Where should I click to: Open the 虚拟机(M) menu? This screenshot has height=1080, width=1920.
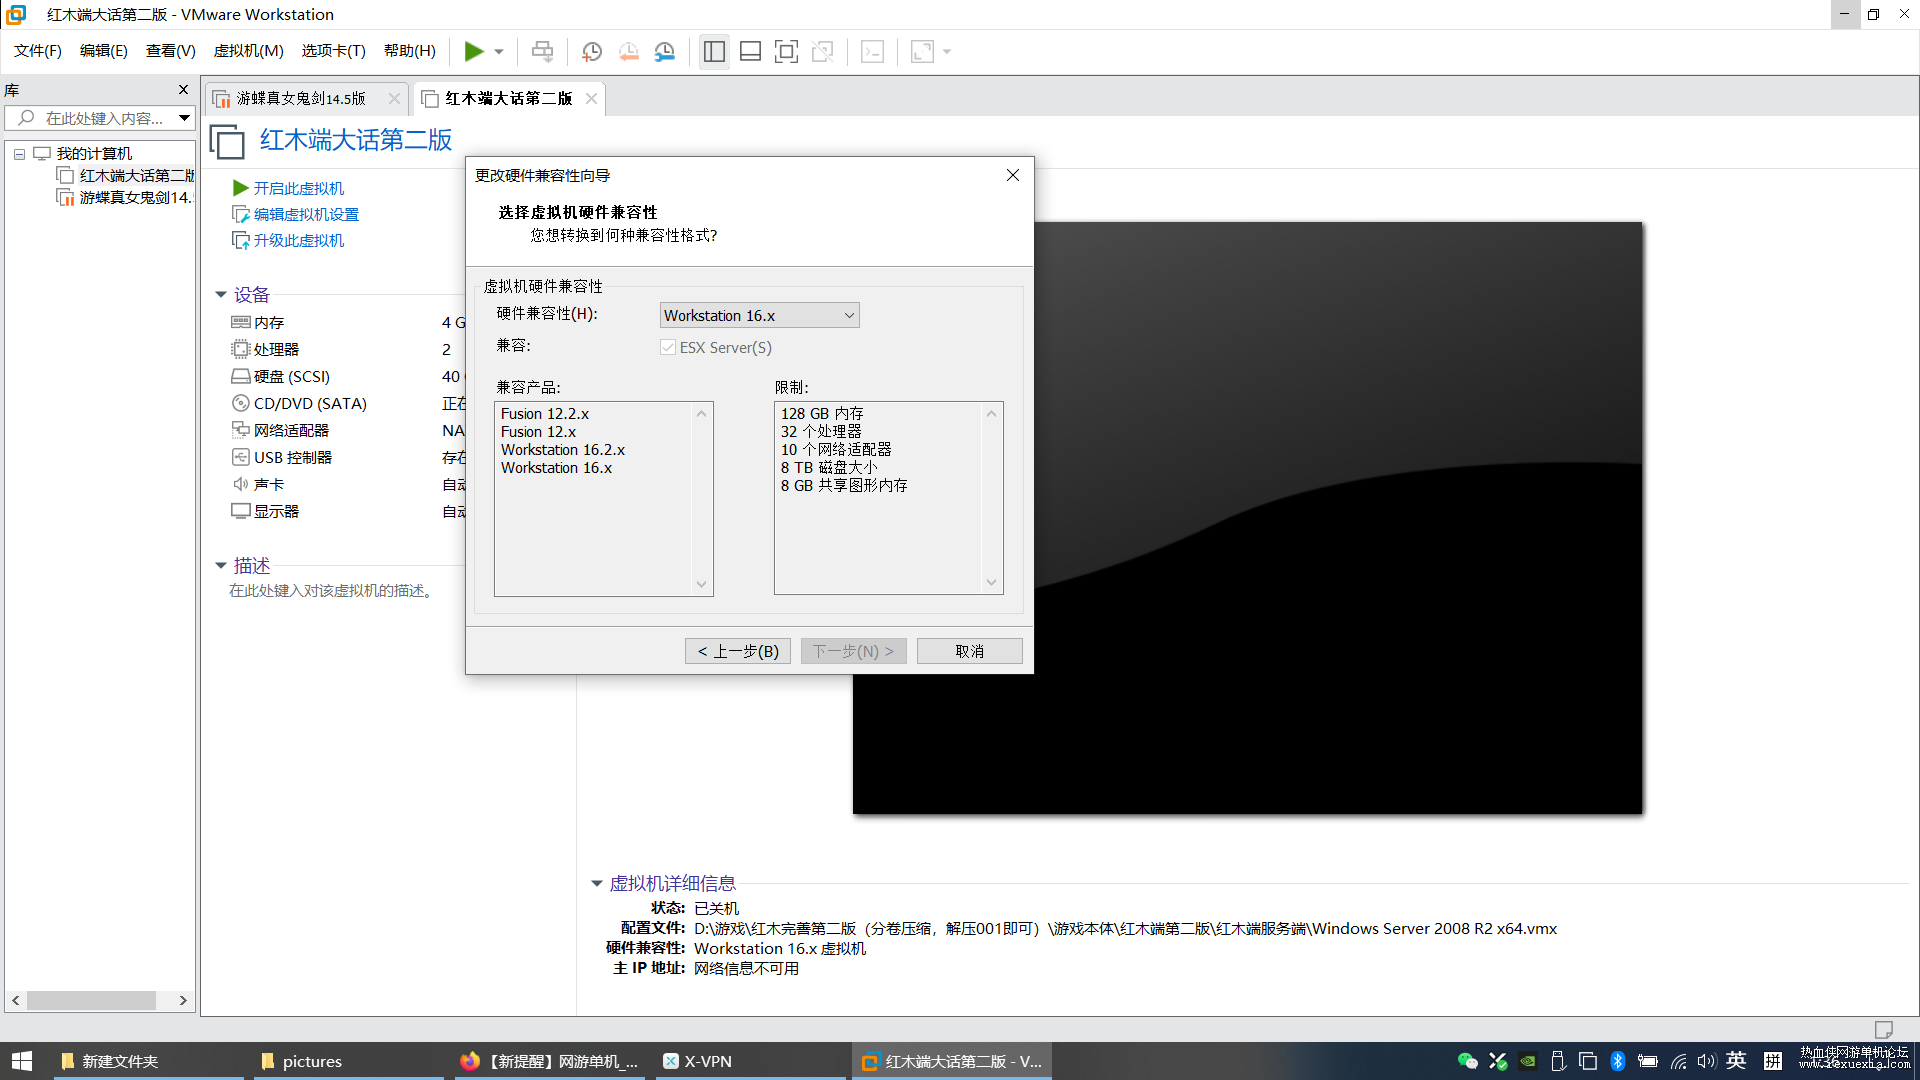249,51
